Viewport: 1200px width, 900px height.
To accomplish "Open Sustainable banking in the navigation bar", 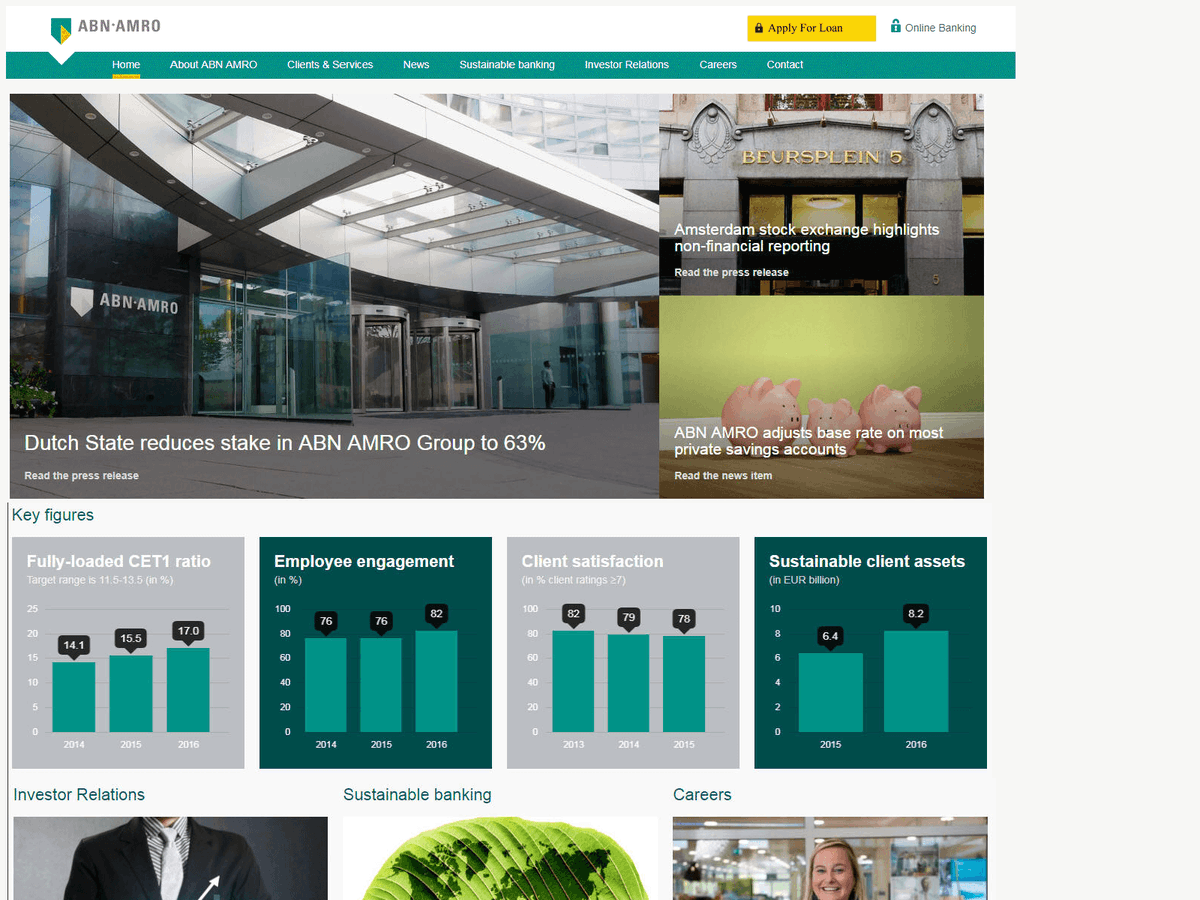I will [507, 65].
